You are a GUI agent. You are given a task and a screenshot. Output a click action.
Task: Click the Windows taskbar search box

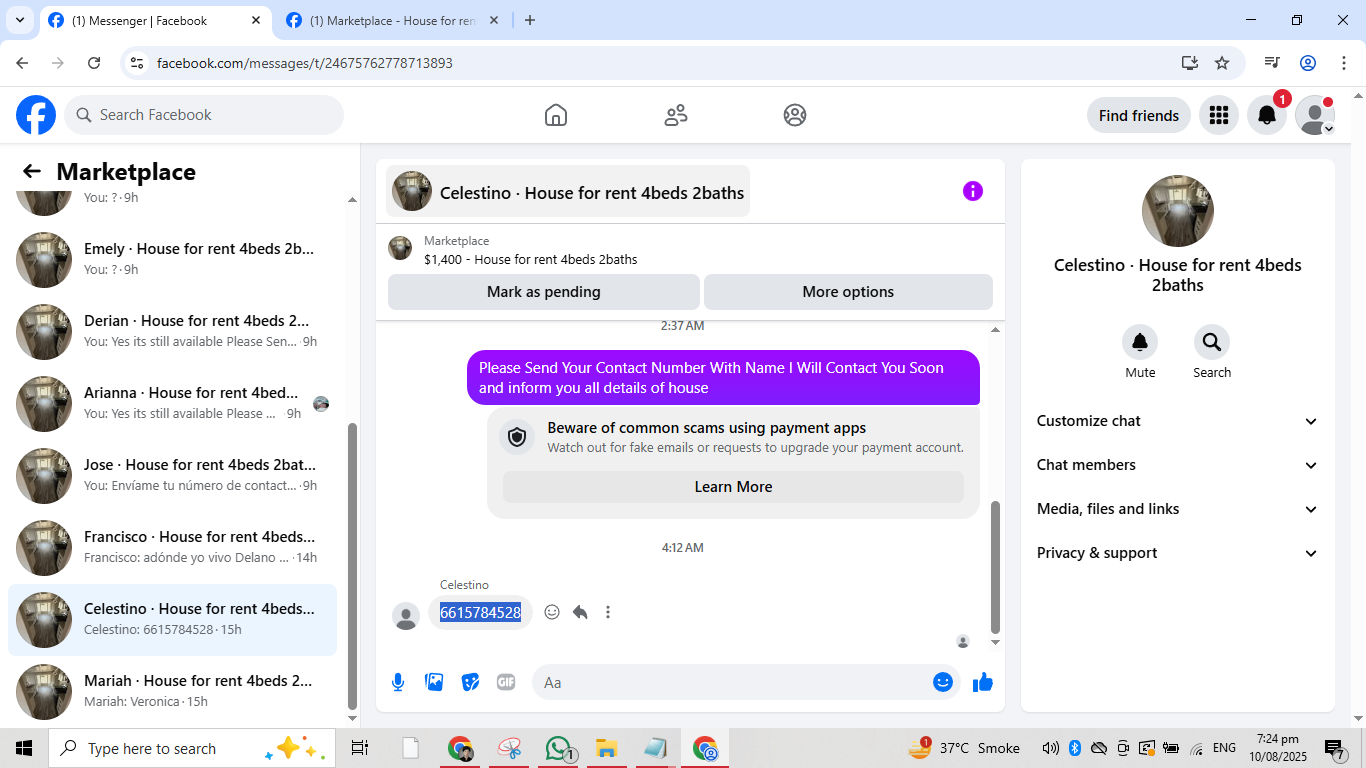[190, 748]
